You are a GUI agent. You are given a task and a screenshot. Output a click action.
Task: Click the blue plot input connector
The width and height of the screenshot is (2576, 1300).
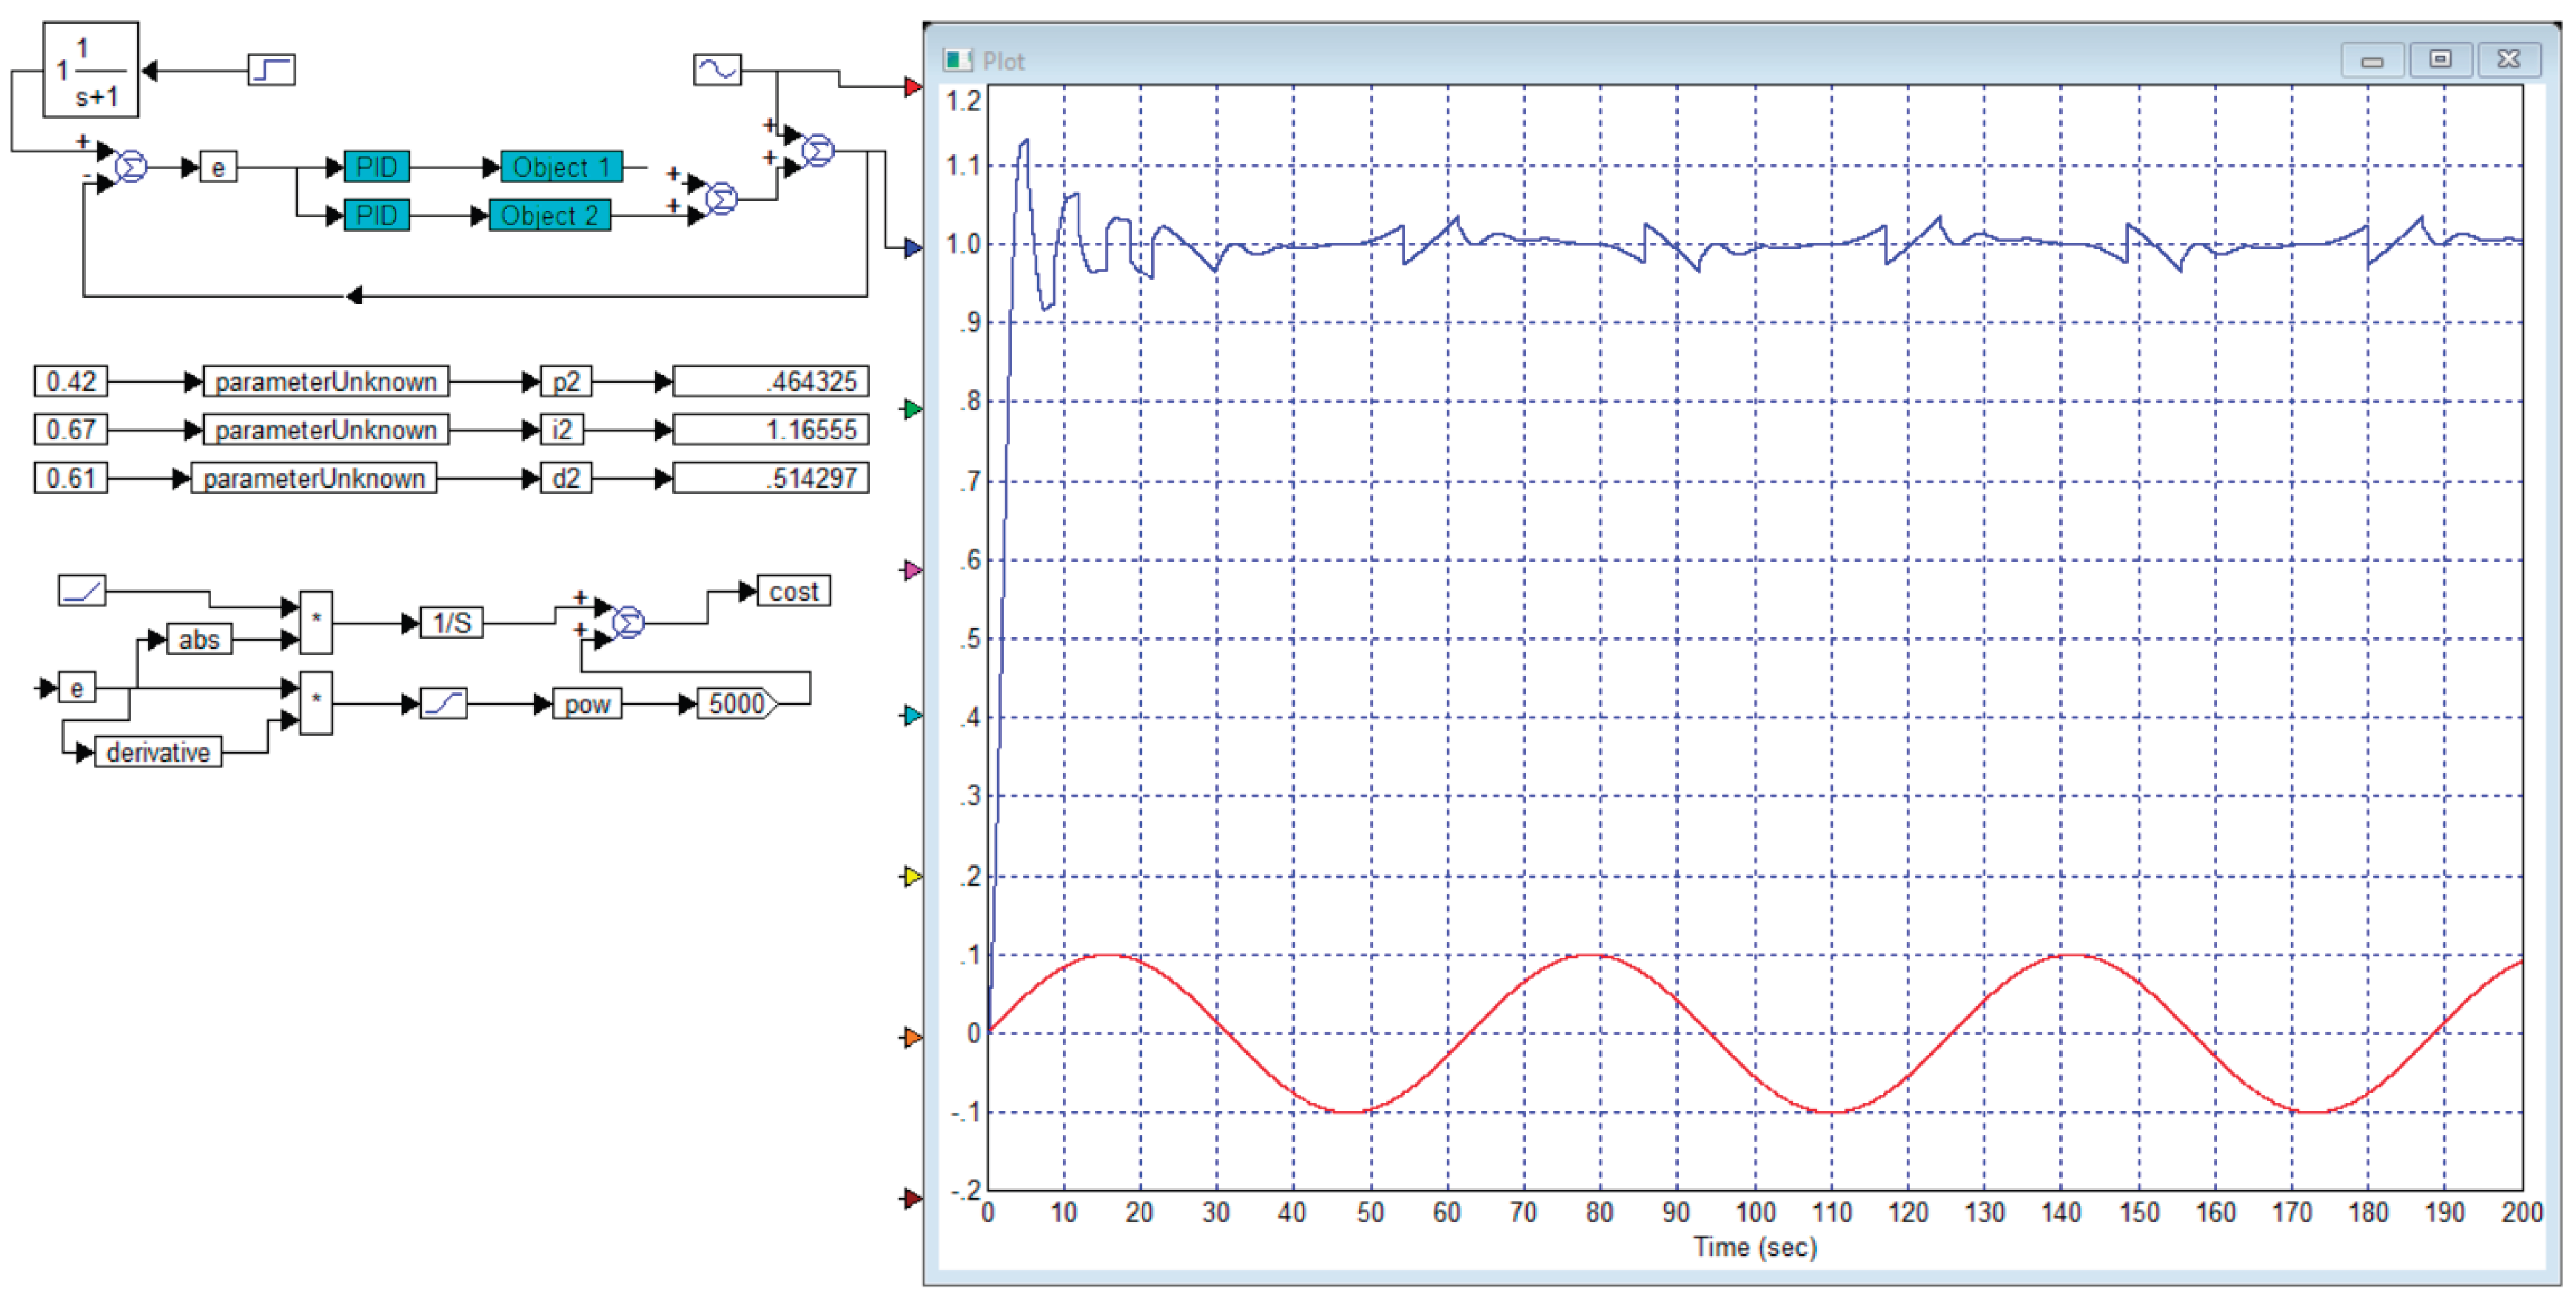(912, 247)
